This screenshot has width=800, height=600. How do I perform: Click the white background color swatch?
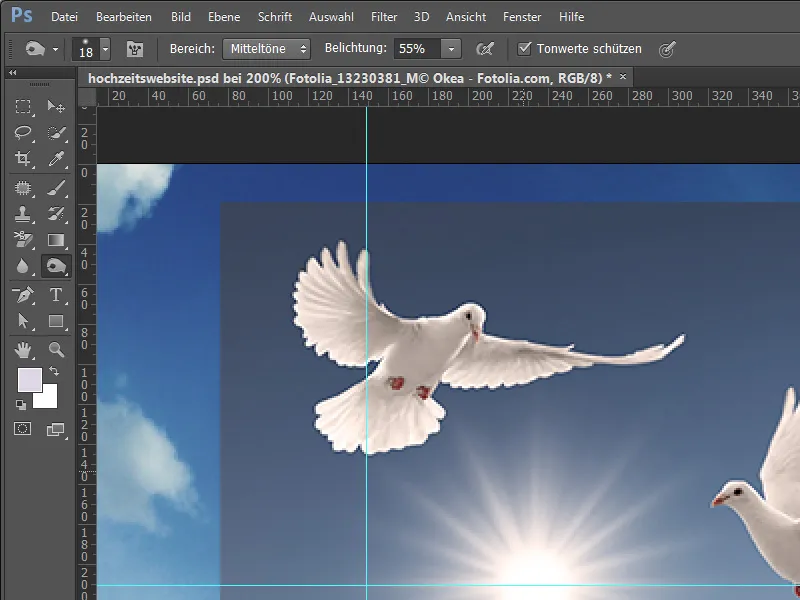tap(47, 398)
